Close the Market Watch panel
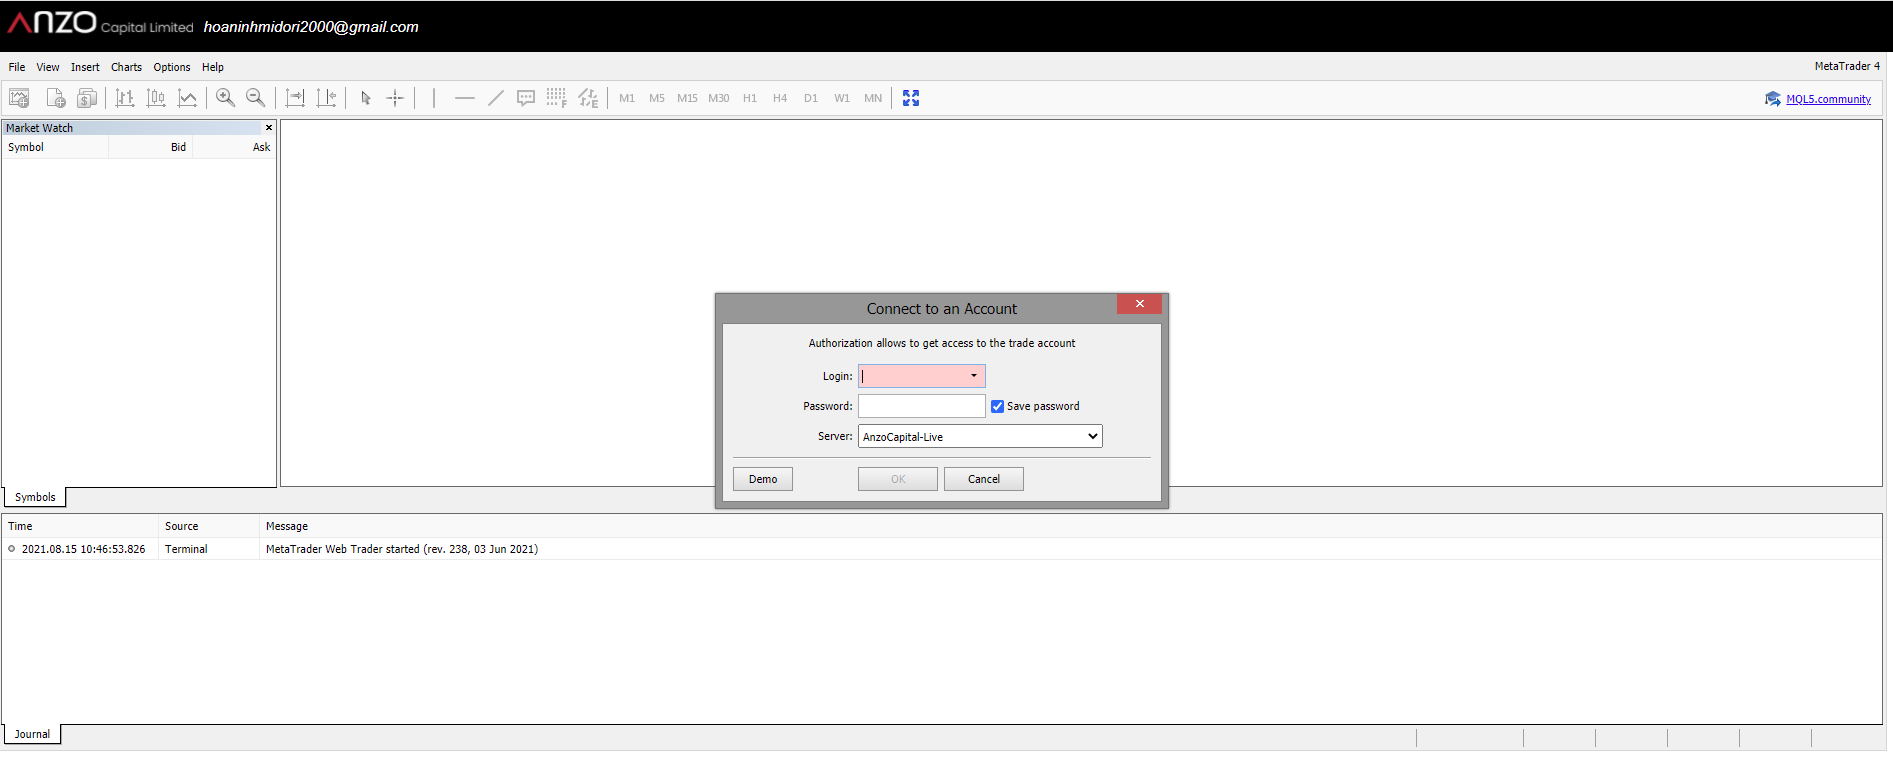Viewport: 1893px width, 776px height. point(269,128)
